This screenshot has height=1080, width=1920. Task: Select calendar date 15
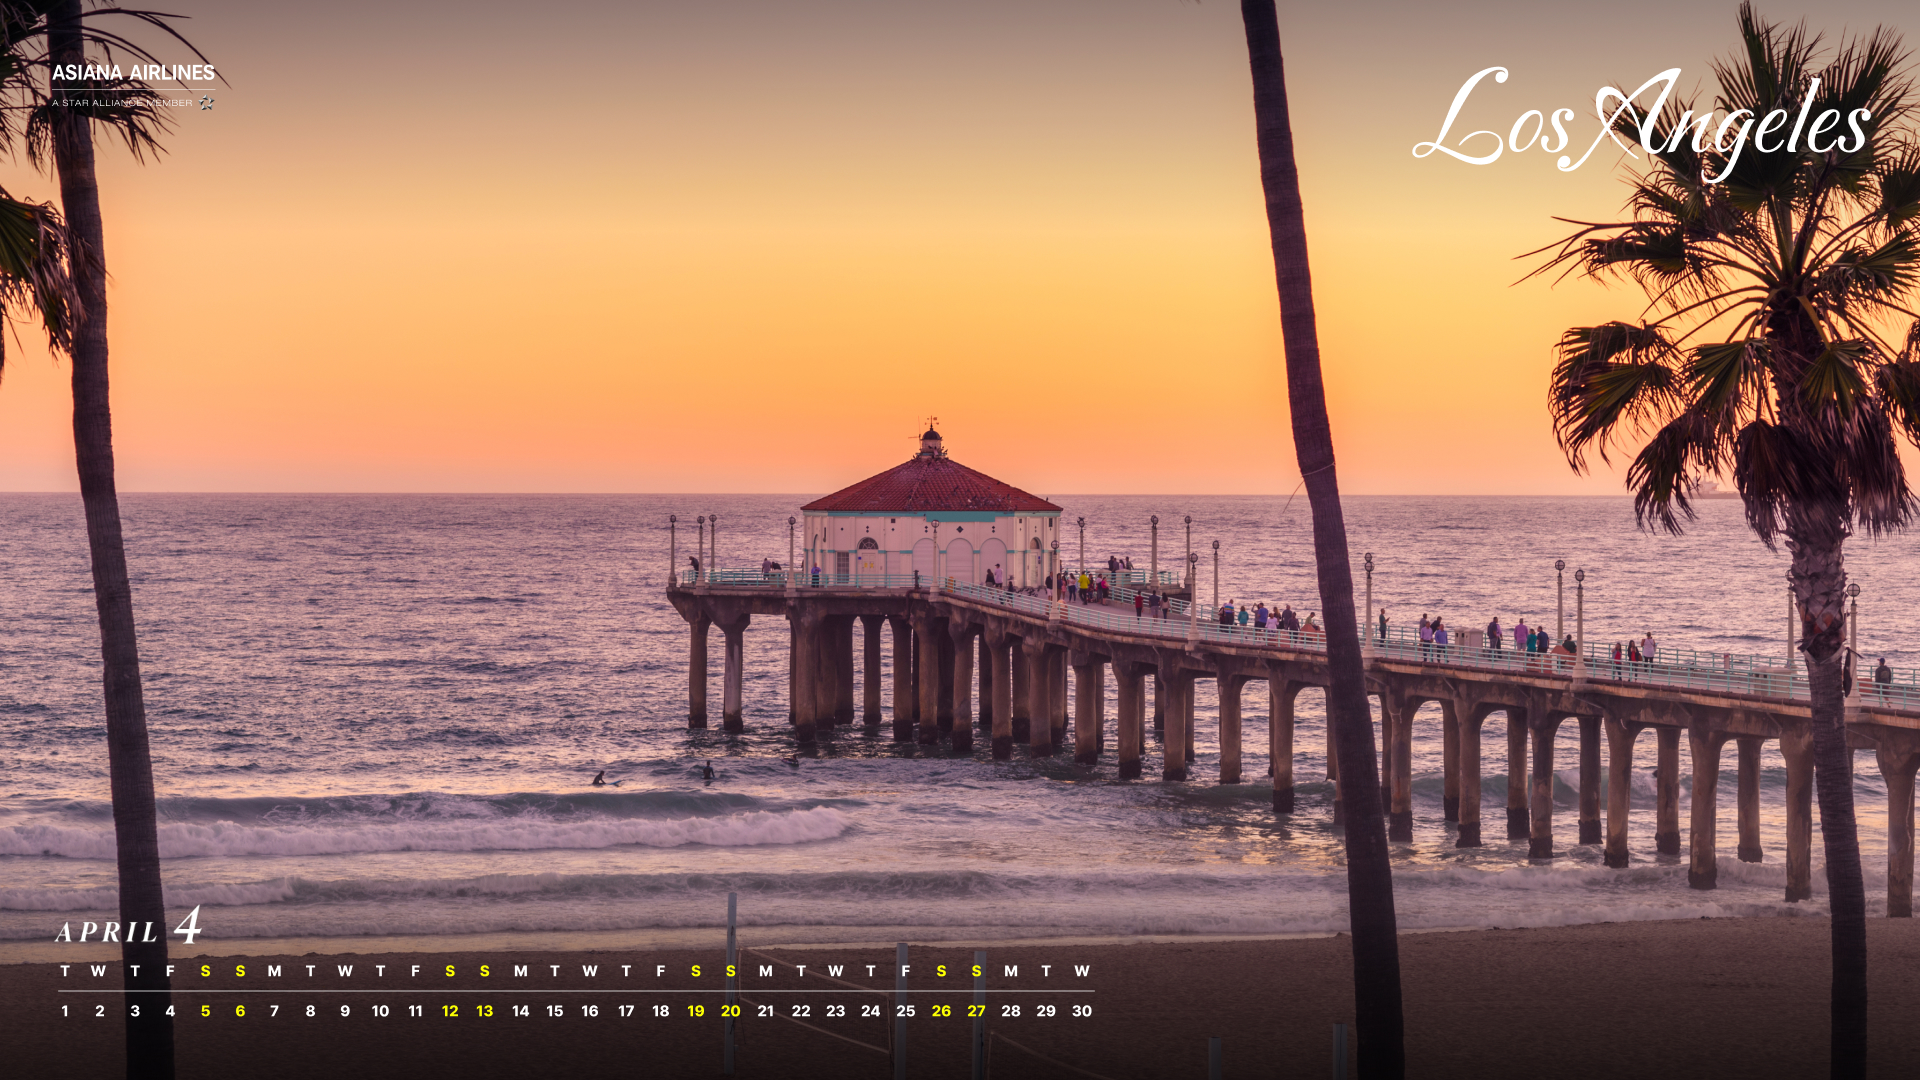(x=555, y=1011)
